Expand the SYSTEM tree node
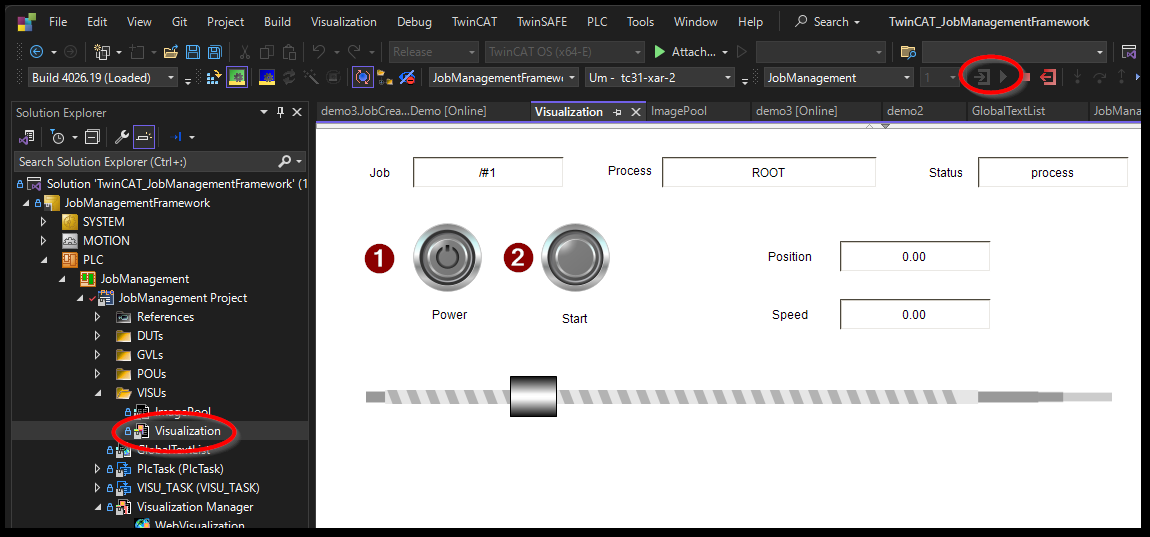Screen dimensions: 1150x537 pyautogui.click(x=43, y=222)
